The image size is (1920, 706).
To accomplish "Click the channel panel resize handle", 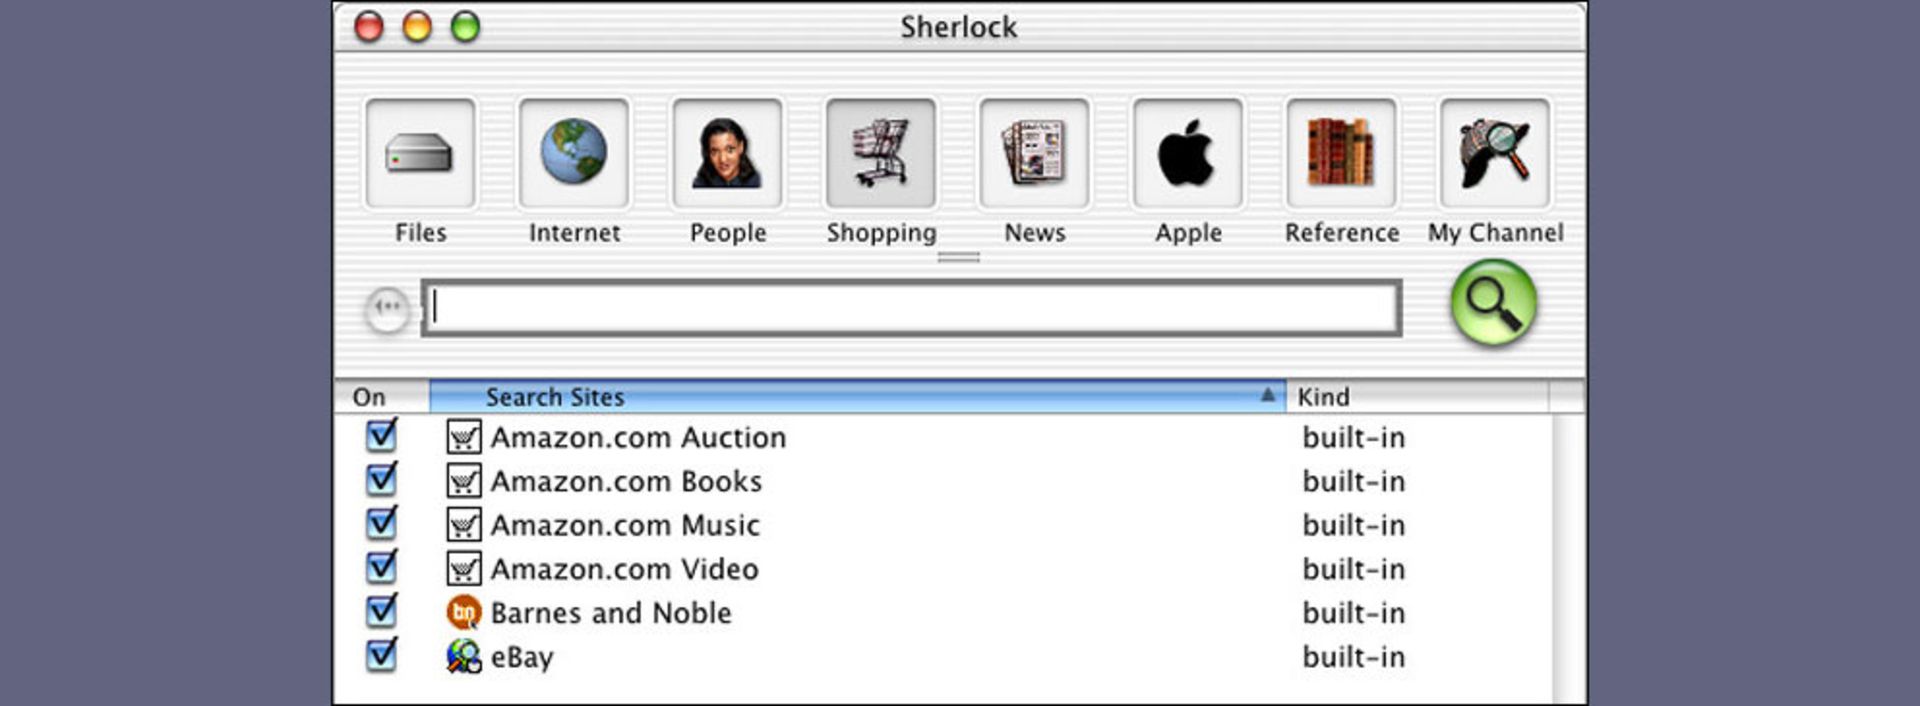I will pos(958,257).
